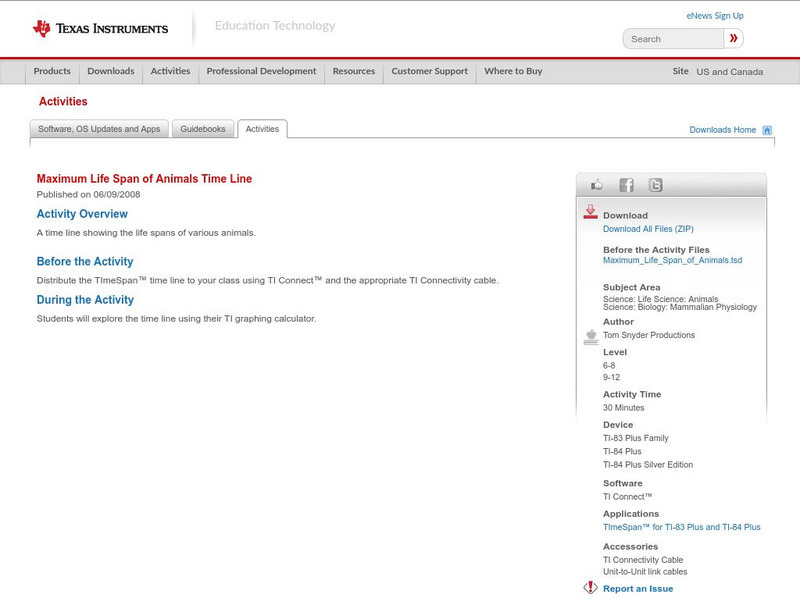
Task: Open the US and Canada site selector
Action: [729, 72]
